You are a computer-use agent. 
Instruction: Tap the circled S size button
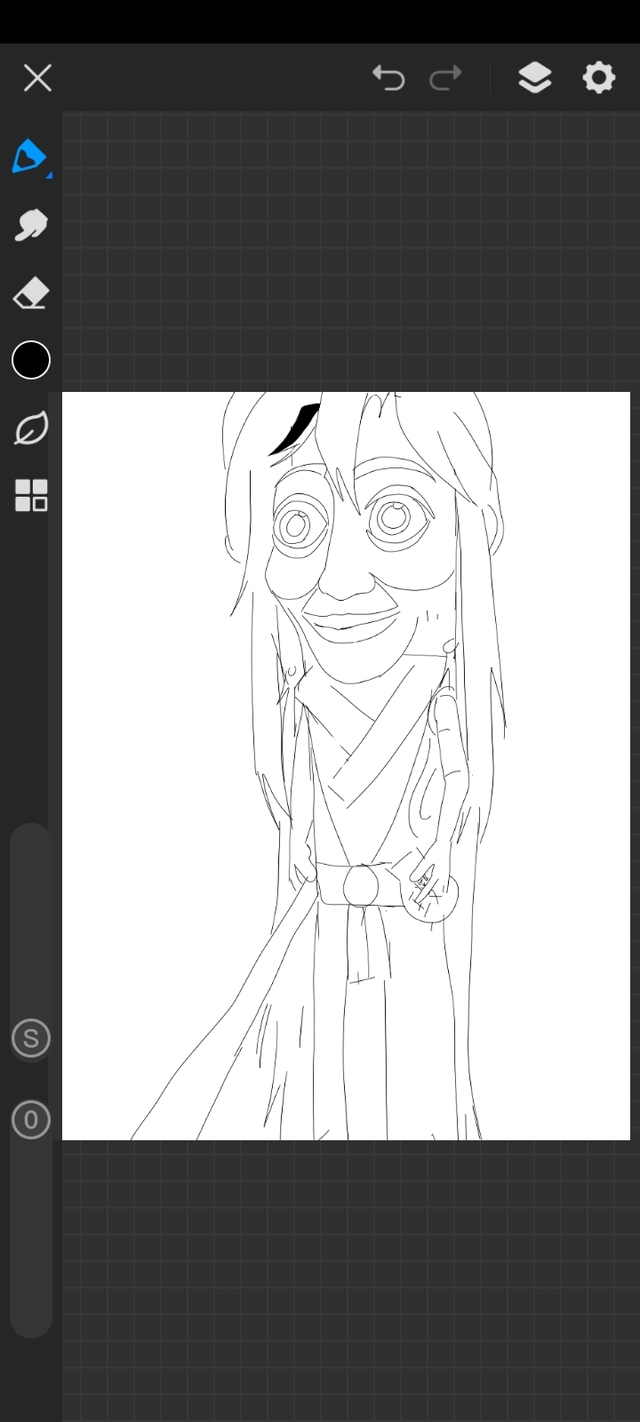[x=31, y=1038]
